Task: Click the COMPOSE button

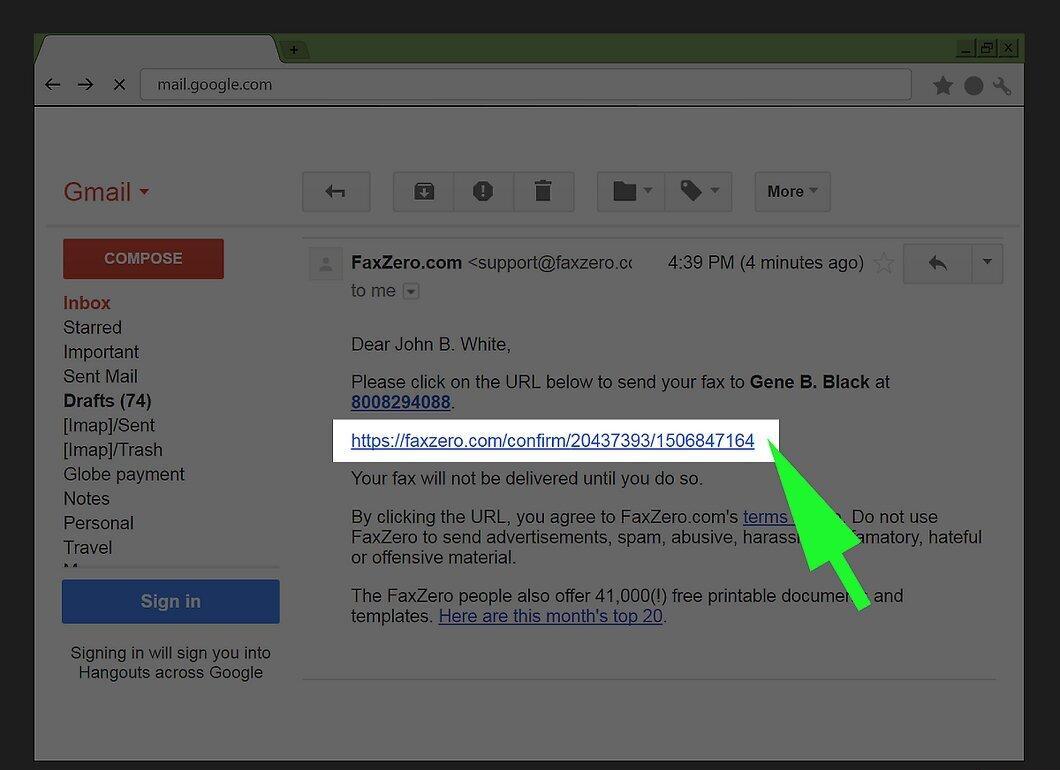Action: click(x=143, y=259)
